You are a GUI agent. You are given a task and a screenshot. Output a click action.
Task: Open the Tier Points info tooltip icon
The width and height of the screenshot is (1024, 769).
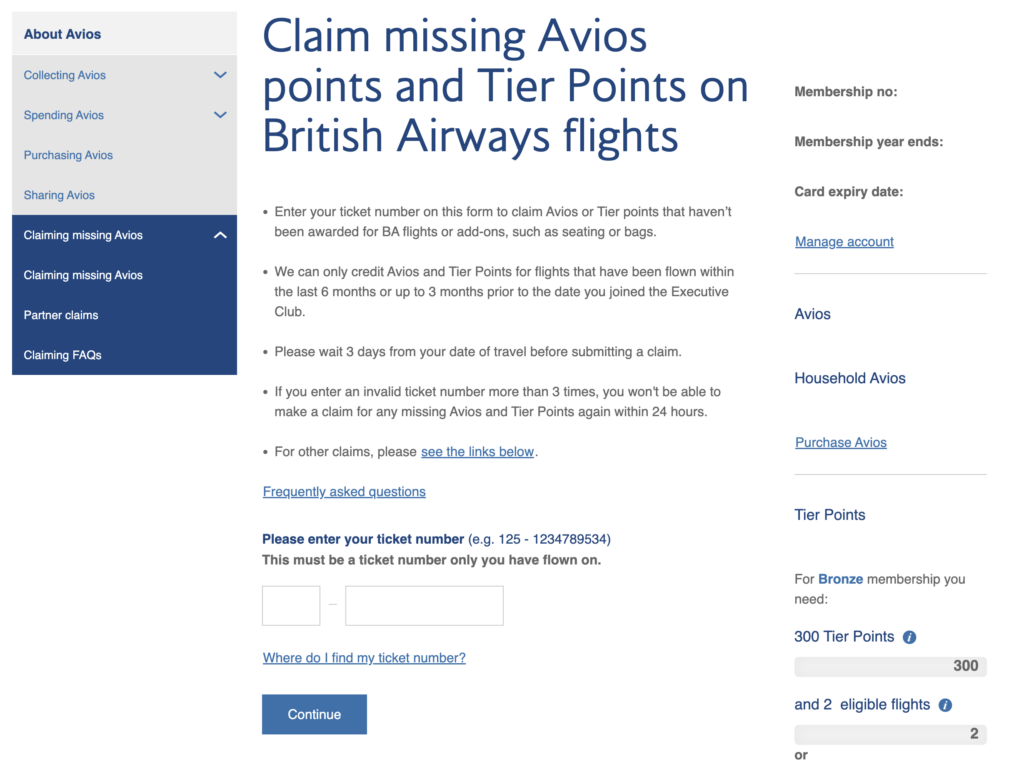click(x=908, y=636)
